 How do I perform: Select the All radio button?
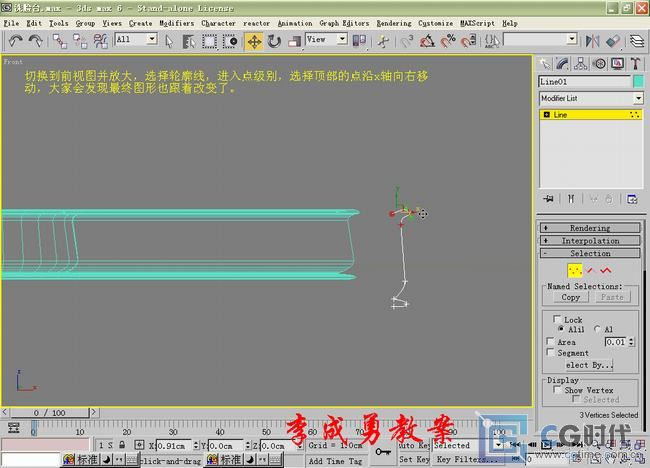[x=597, y=329]
